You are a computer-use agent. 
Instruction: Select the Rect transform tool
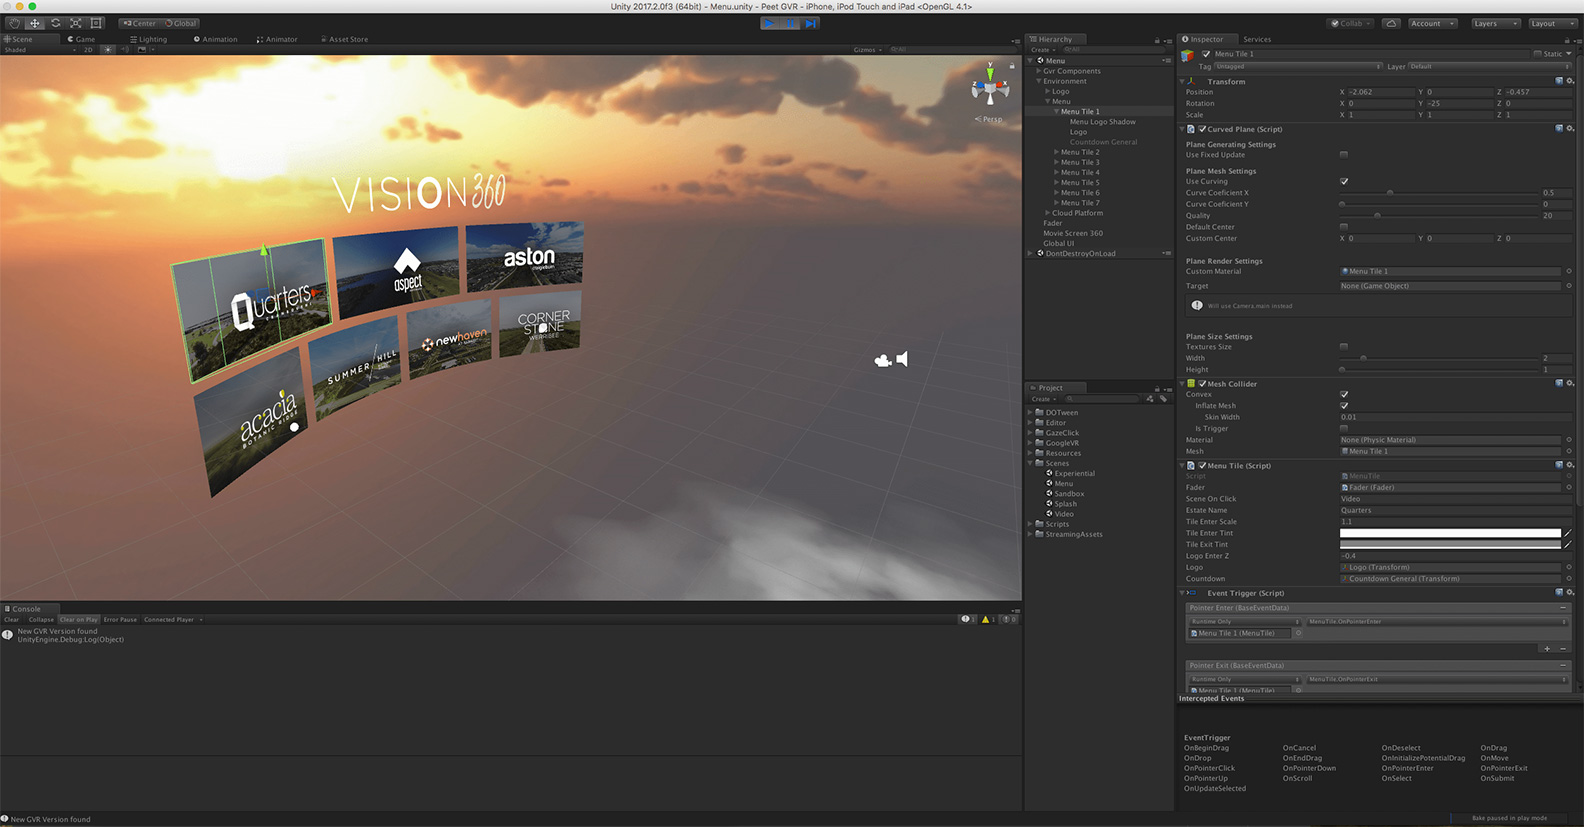(96, 23)
